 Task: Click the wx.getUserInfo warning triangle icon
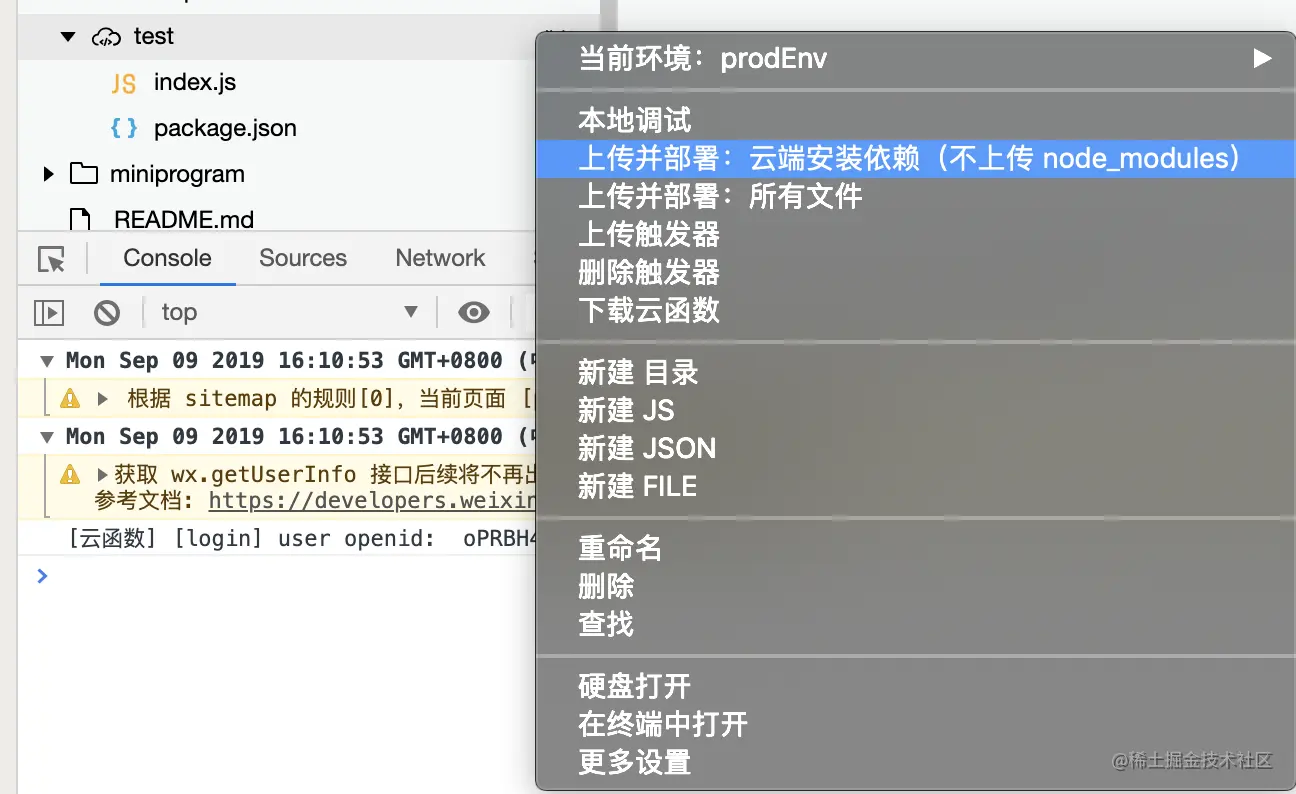tap(70, 474)
